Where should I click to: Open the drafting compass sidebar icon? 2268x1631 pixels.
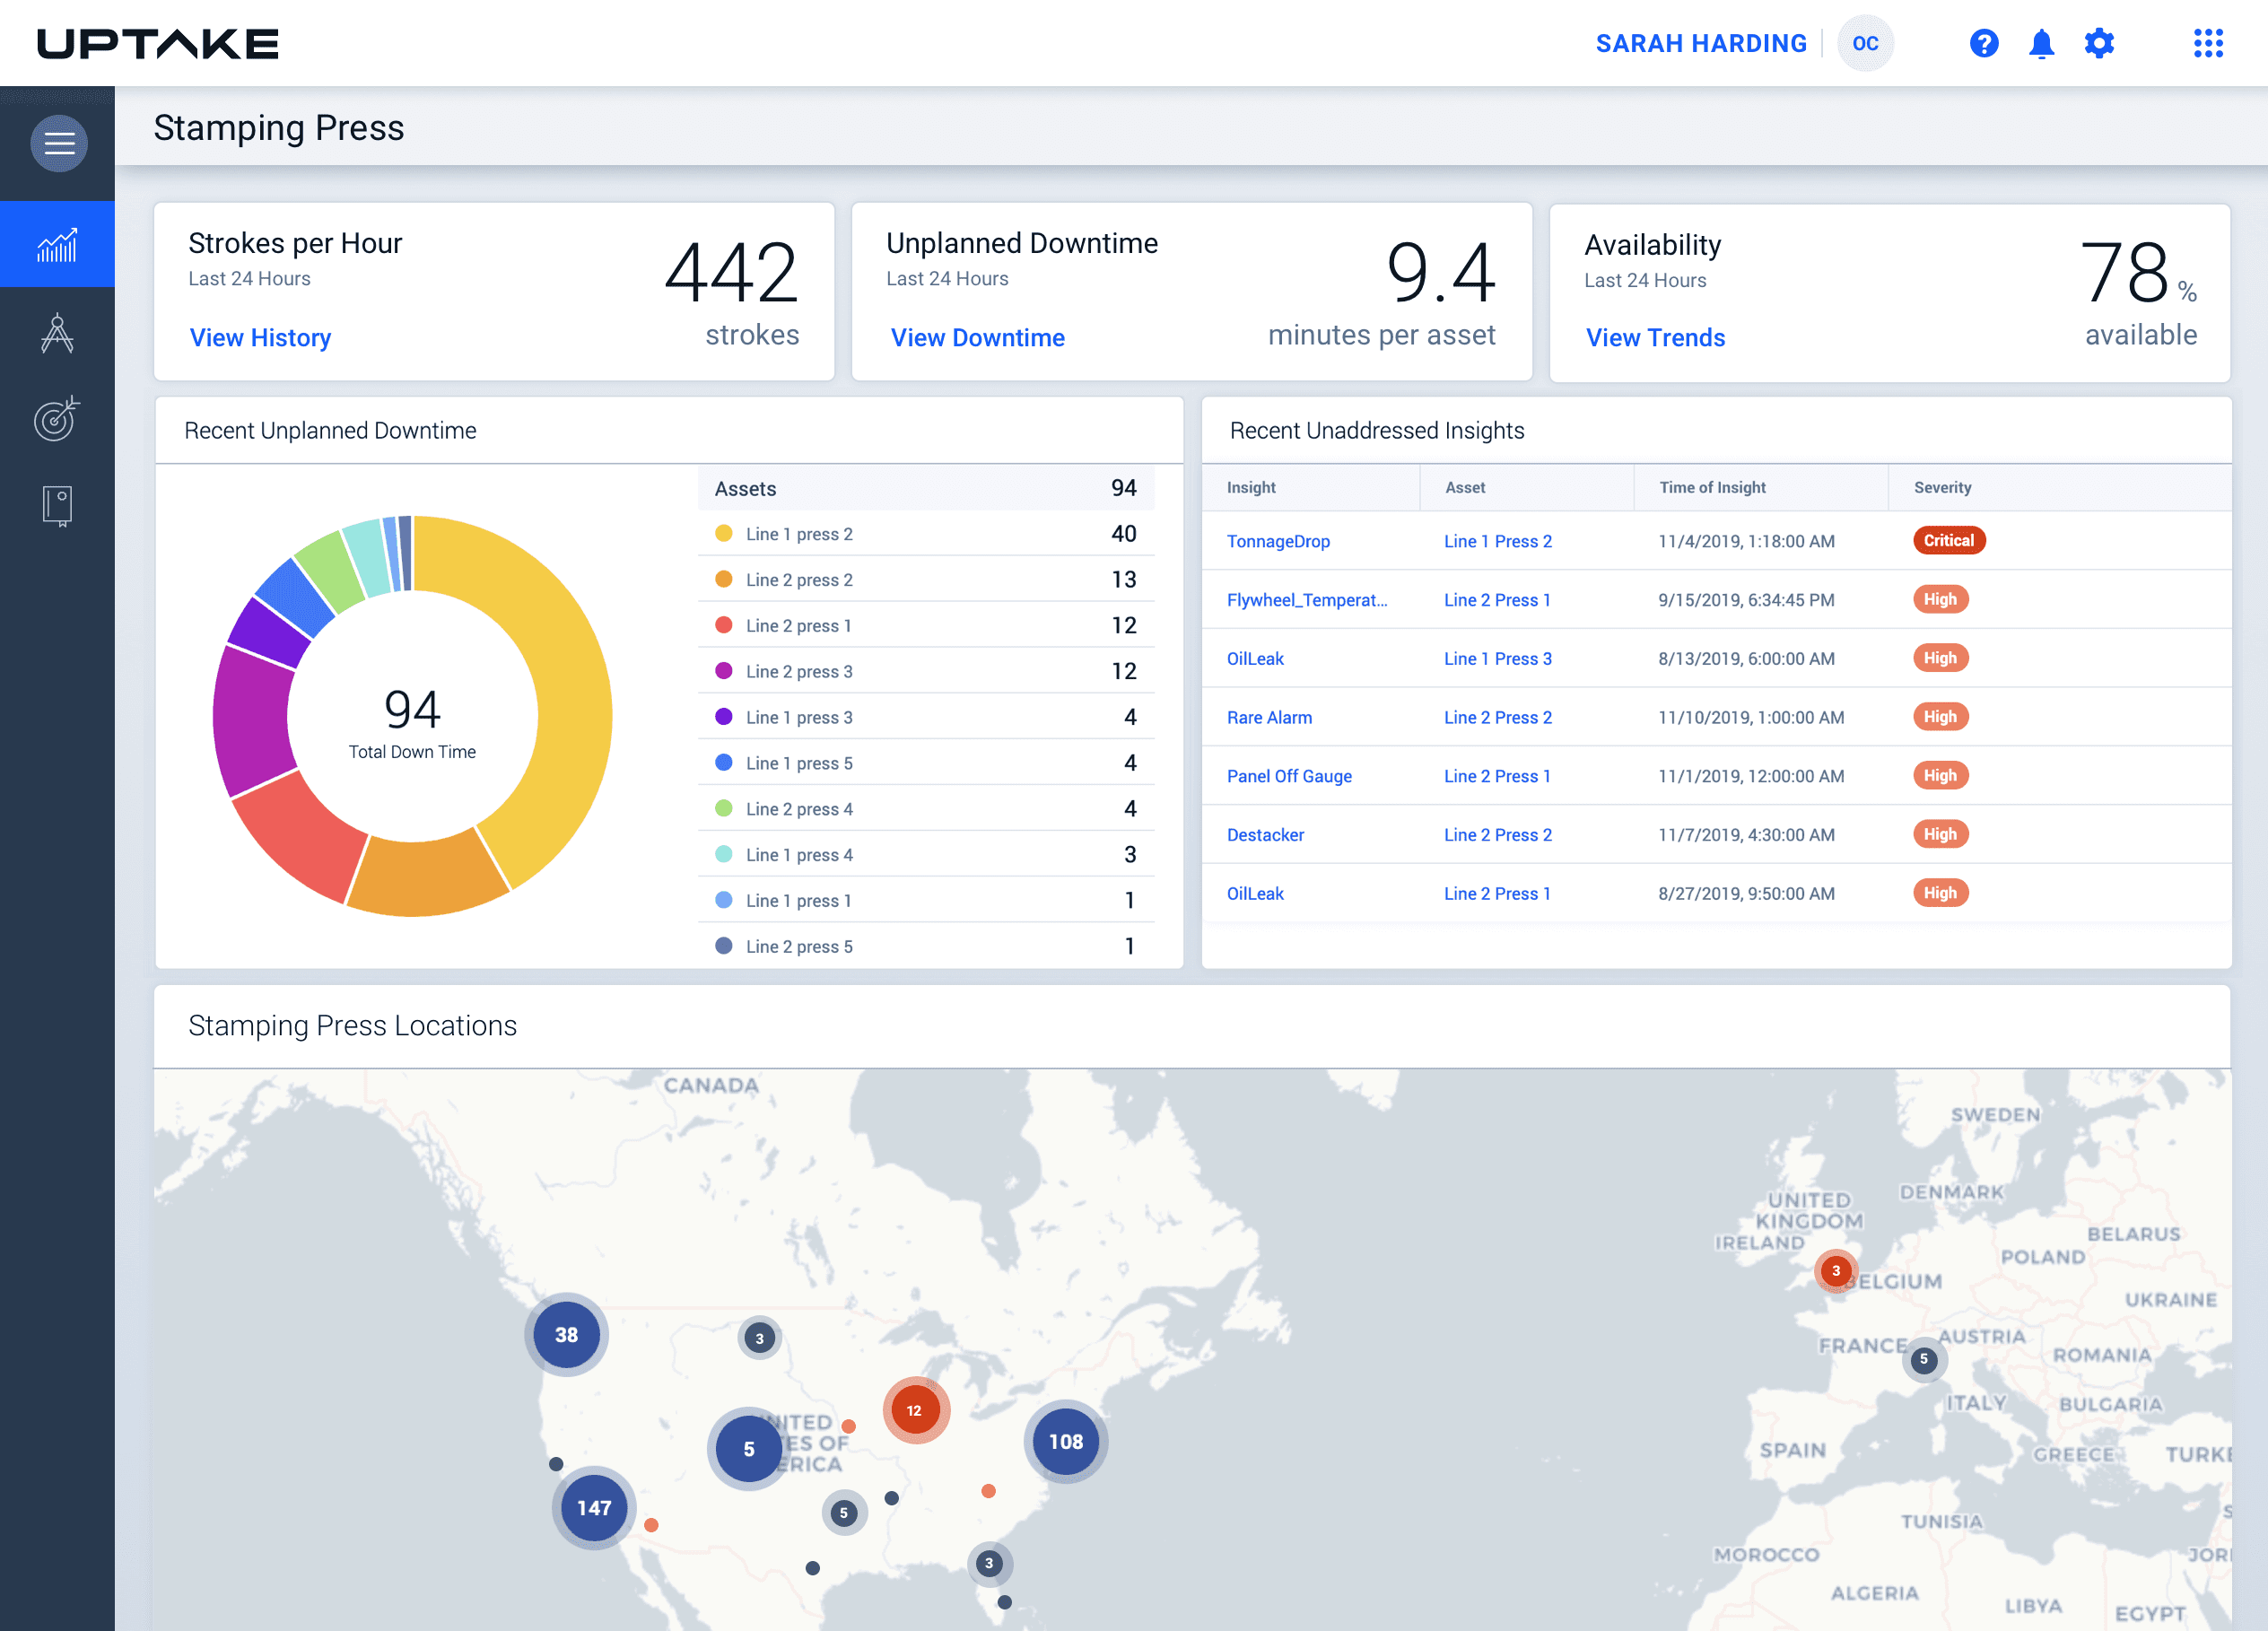coord(57,333)
